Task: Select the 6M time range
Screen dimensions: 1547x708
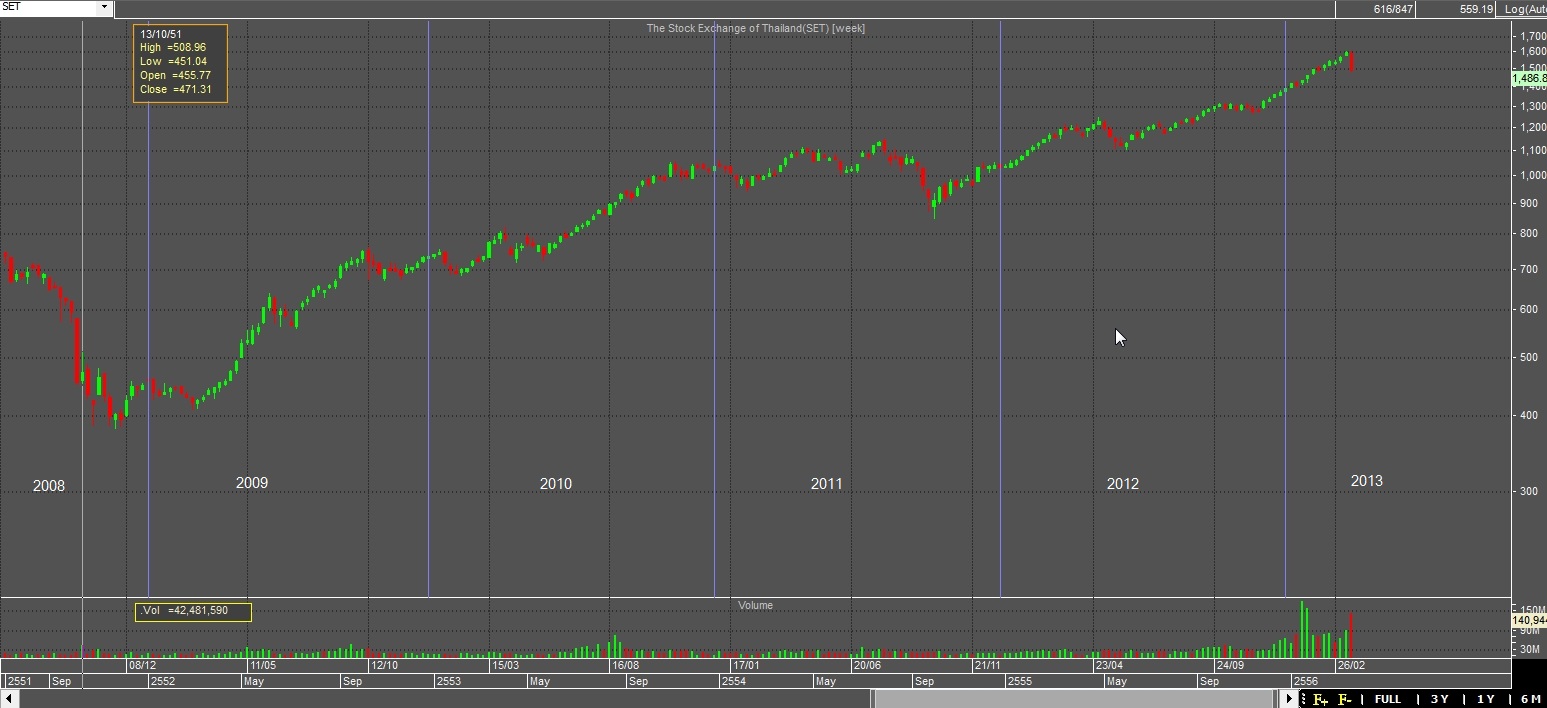Action: [x=1530, y=699]
